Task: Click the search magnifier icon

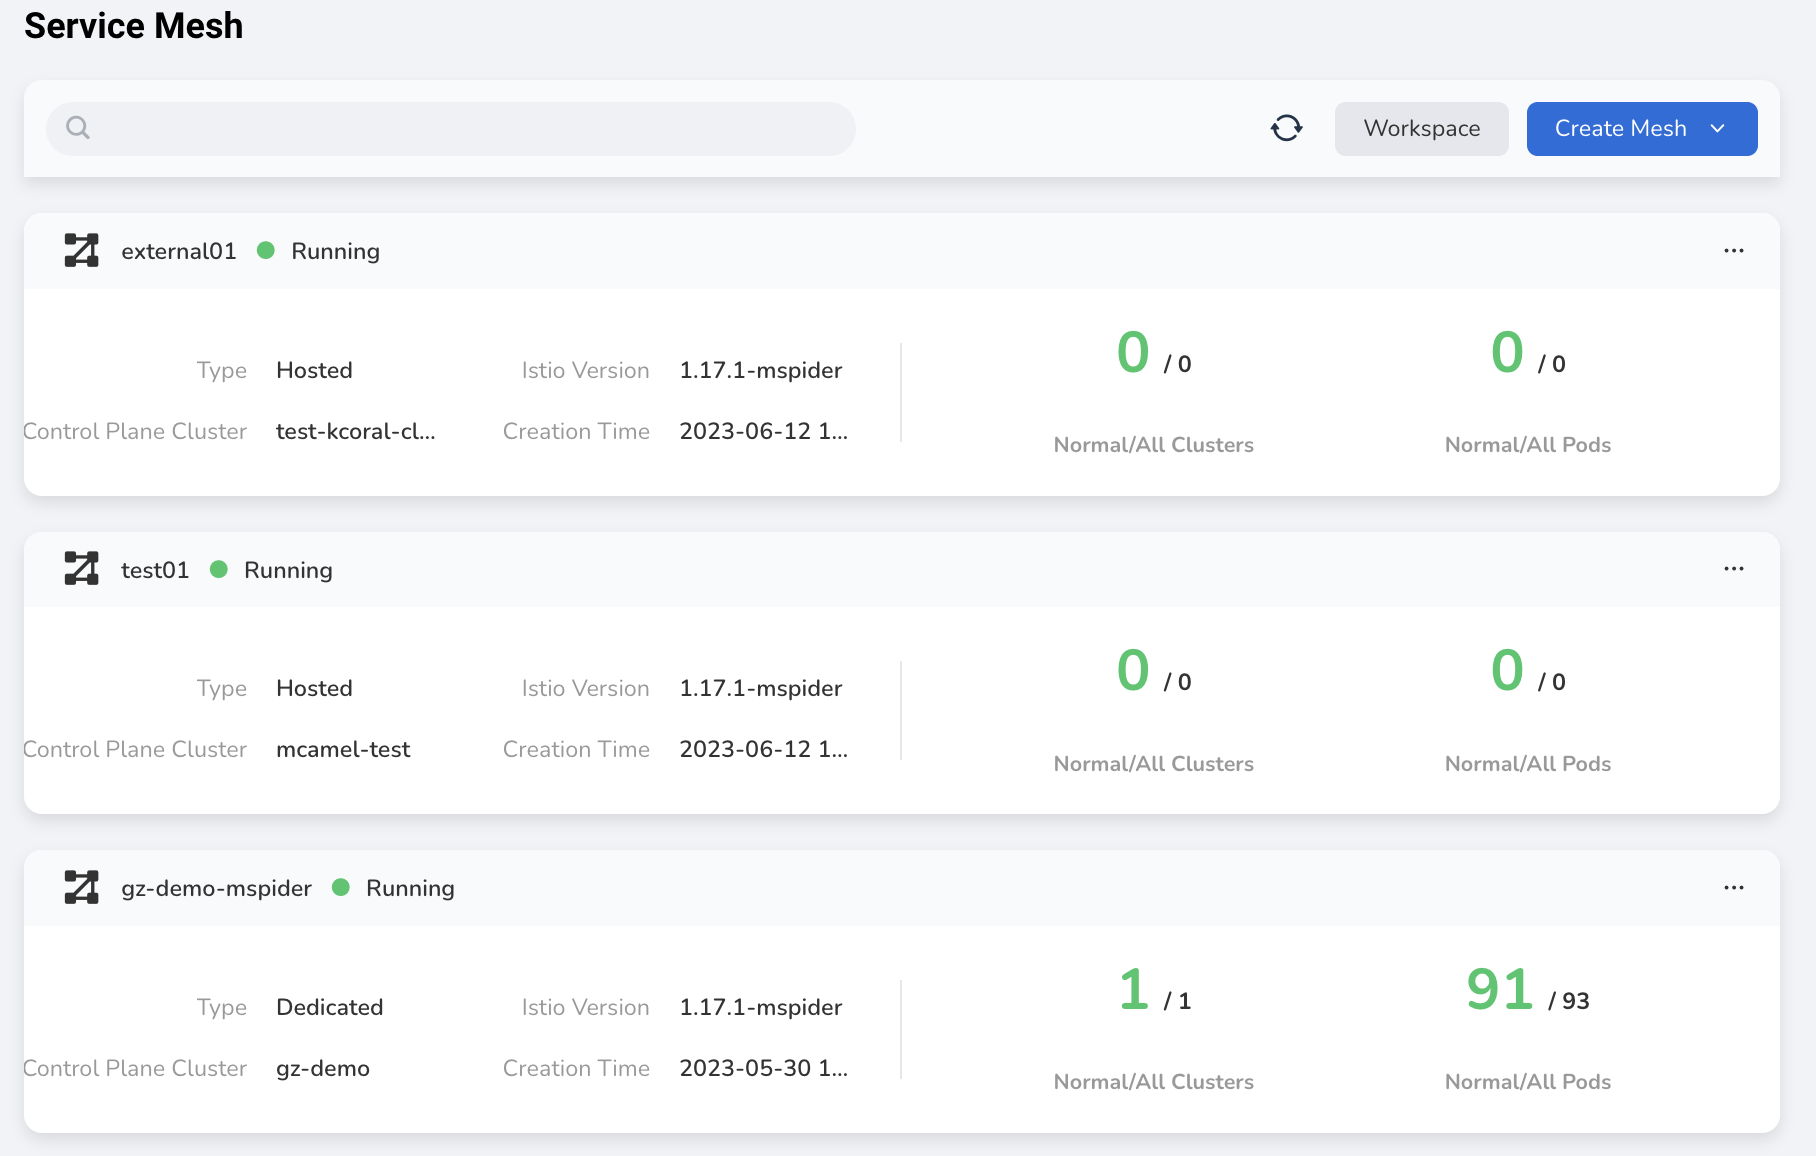Action: 78,128
